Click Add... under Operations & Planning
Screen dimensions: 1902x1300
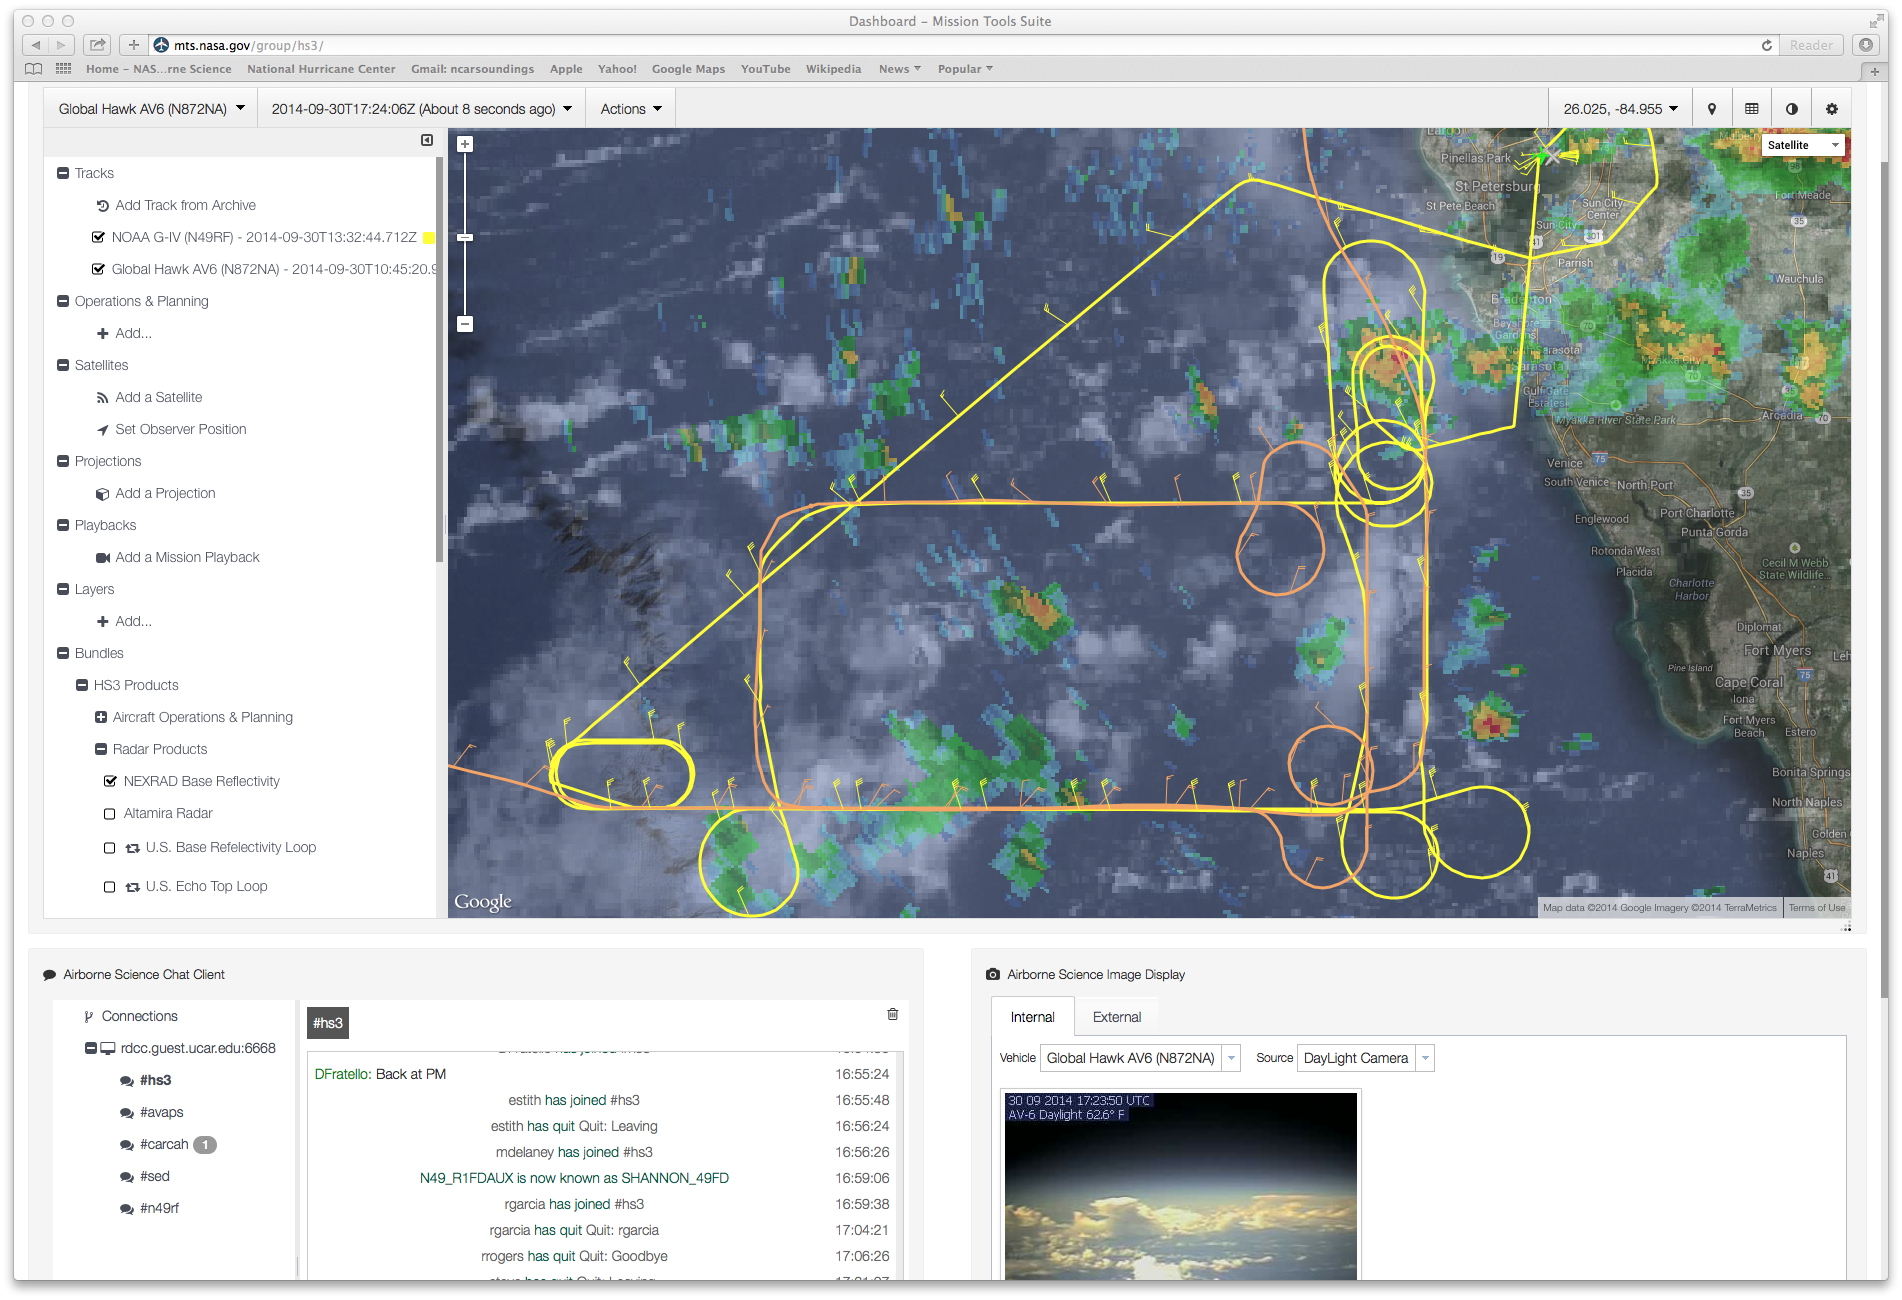(124, 333)
